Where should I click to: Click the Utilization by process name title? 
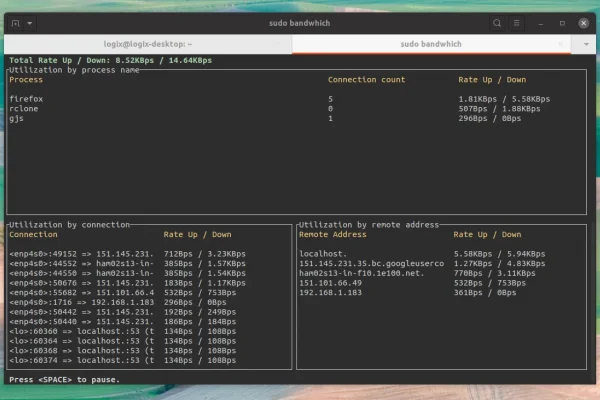click(74, 70)
